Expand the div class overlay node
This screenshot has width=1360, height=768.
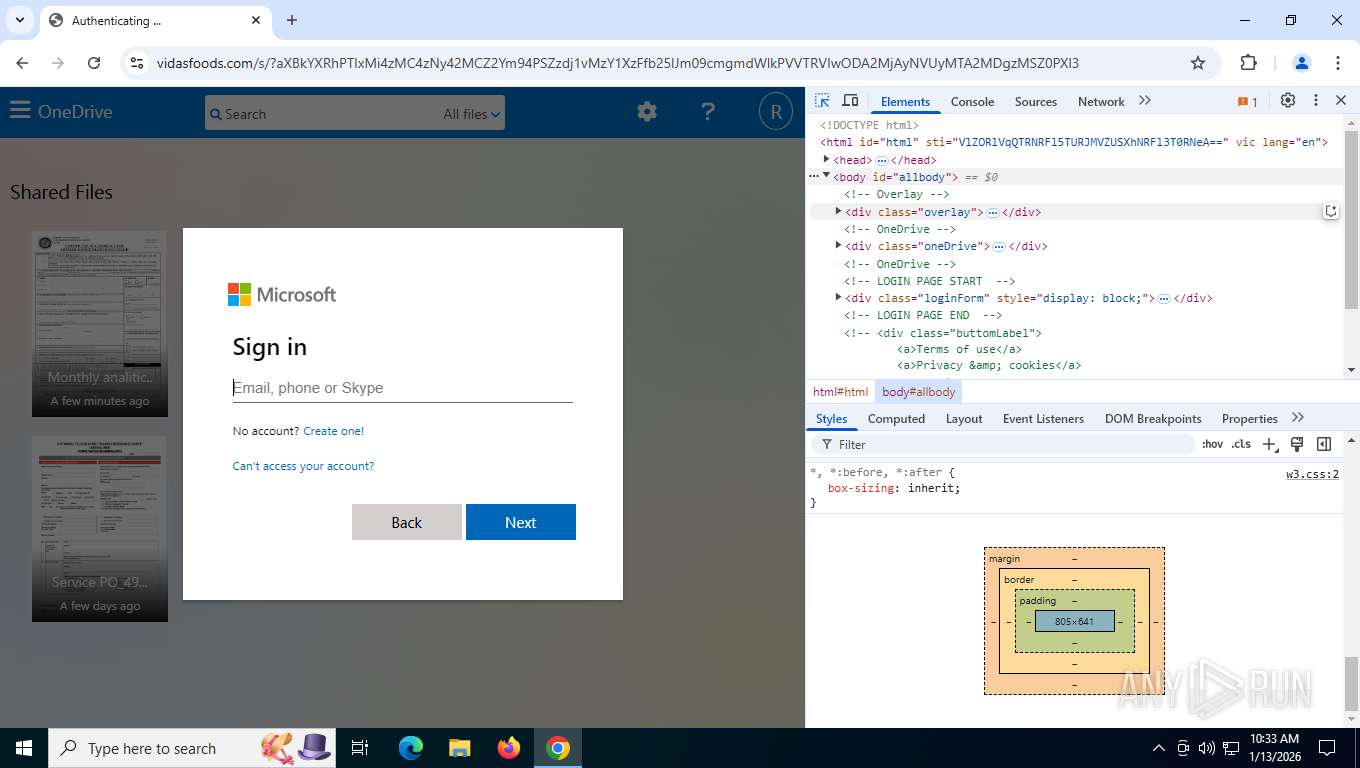pos(838,211)
